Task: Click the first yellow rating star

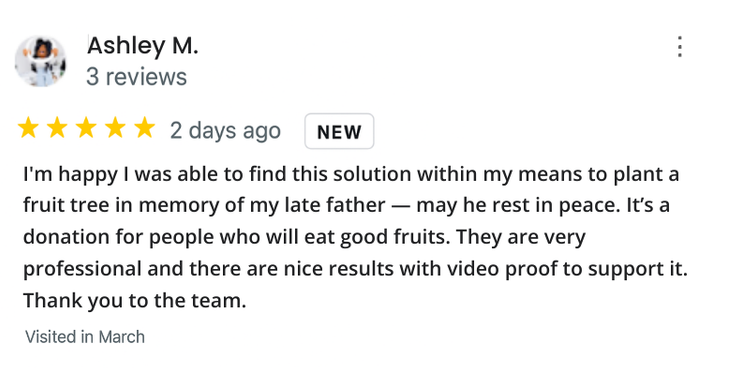Action: tap(28, 128)
